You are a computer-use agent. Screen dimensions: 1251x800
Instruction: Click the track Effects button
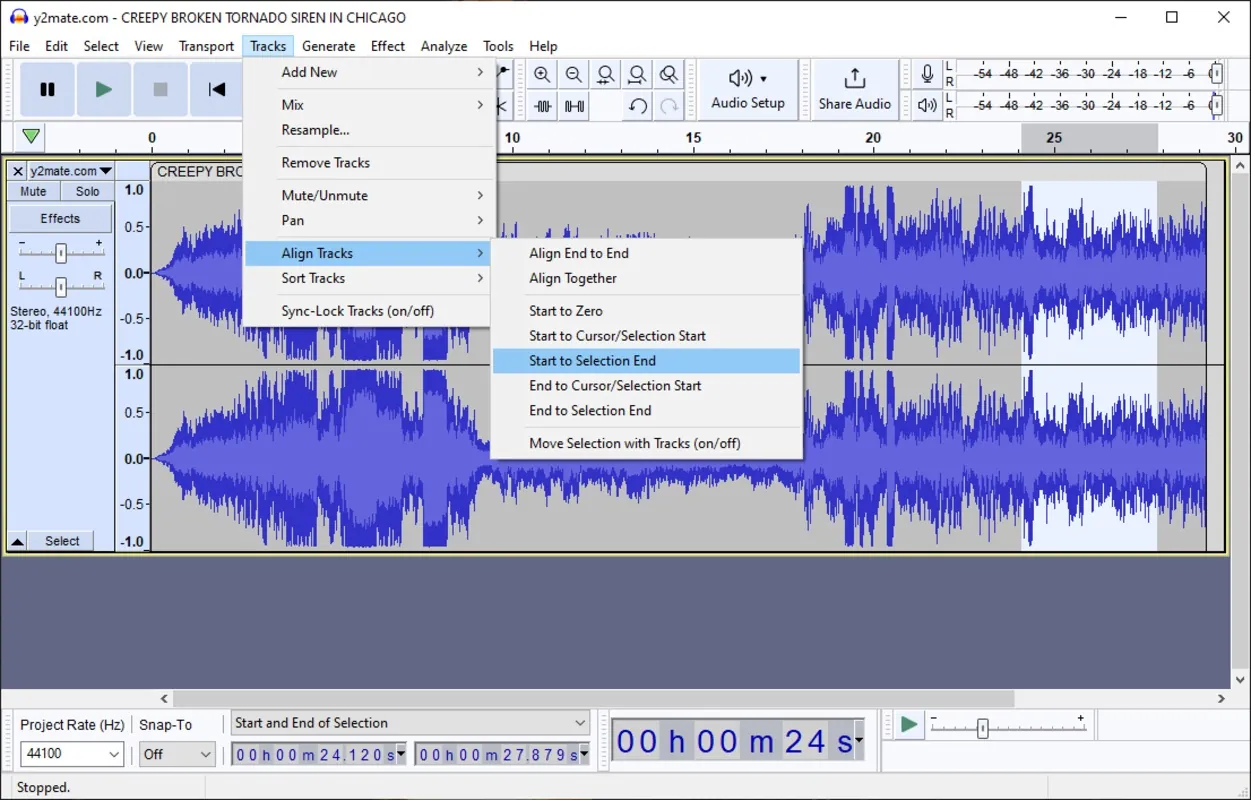click(60, 218)
